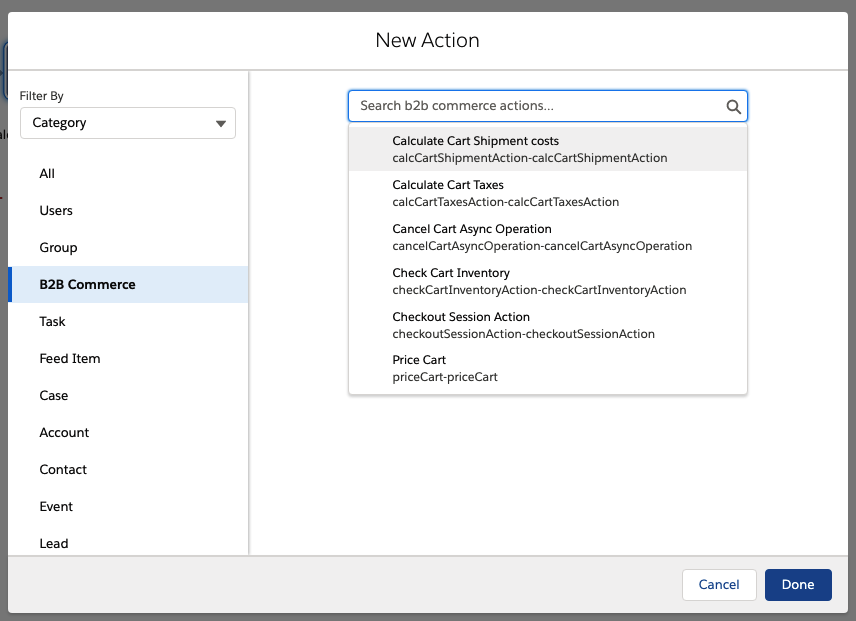
Task: Choose Calculate Cart Shipment costs action
Action: 548,149
